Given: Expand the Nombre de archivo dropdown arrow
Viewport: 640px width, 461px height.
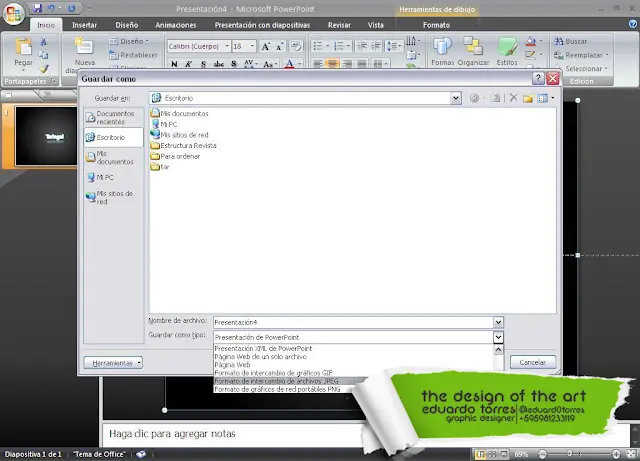Looking at the screenshot, I should click(498, 322).
